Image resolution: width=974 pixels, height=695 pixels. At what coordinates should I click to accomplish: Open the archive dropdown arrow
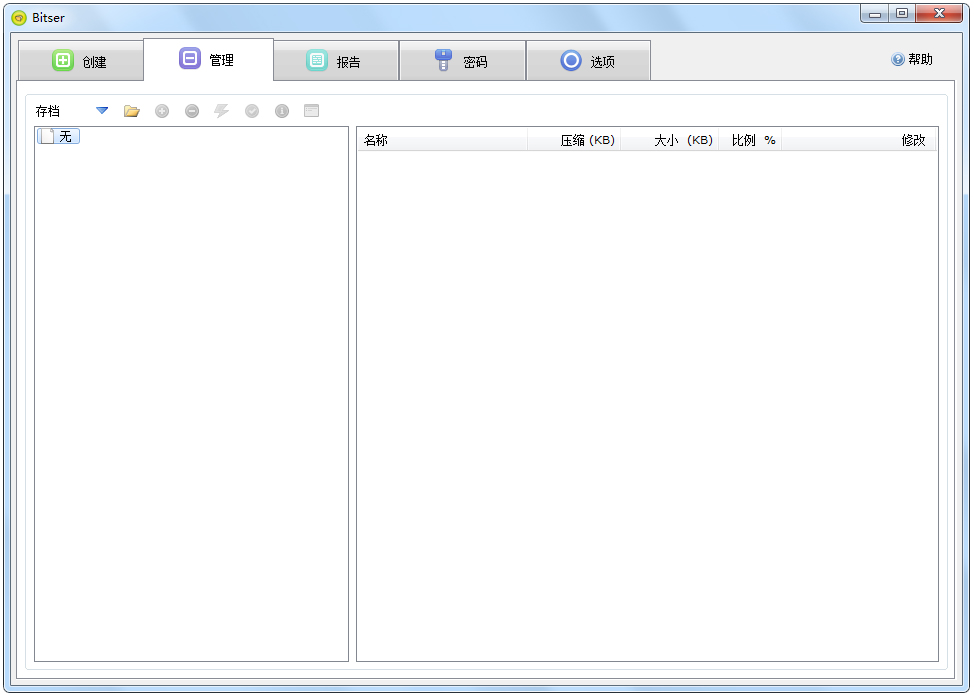click(102, 111)
